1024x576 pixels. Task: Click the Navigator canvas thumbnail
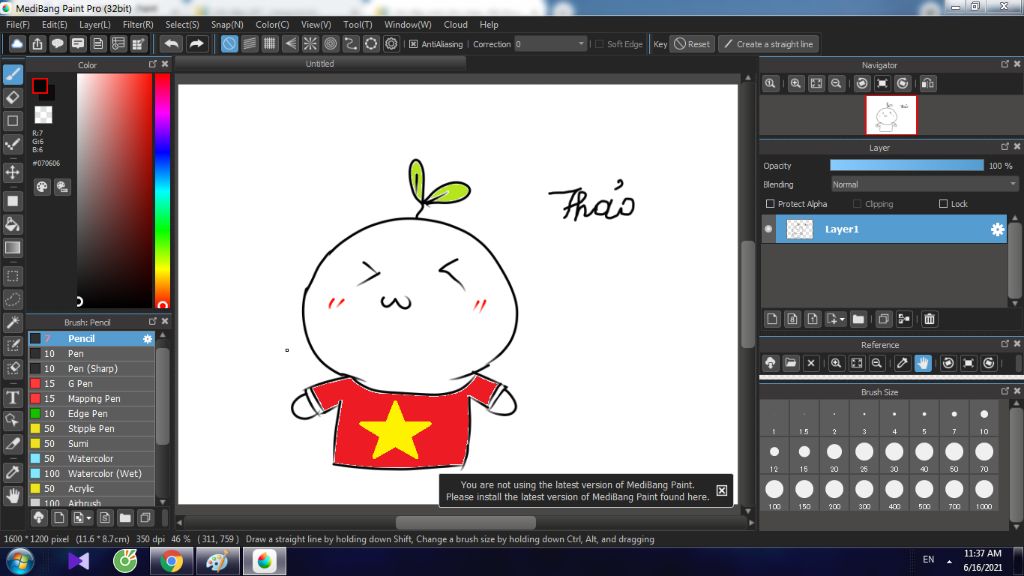click(891, 115)
